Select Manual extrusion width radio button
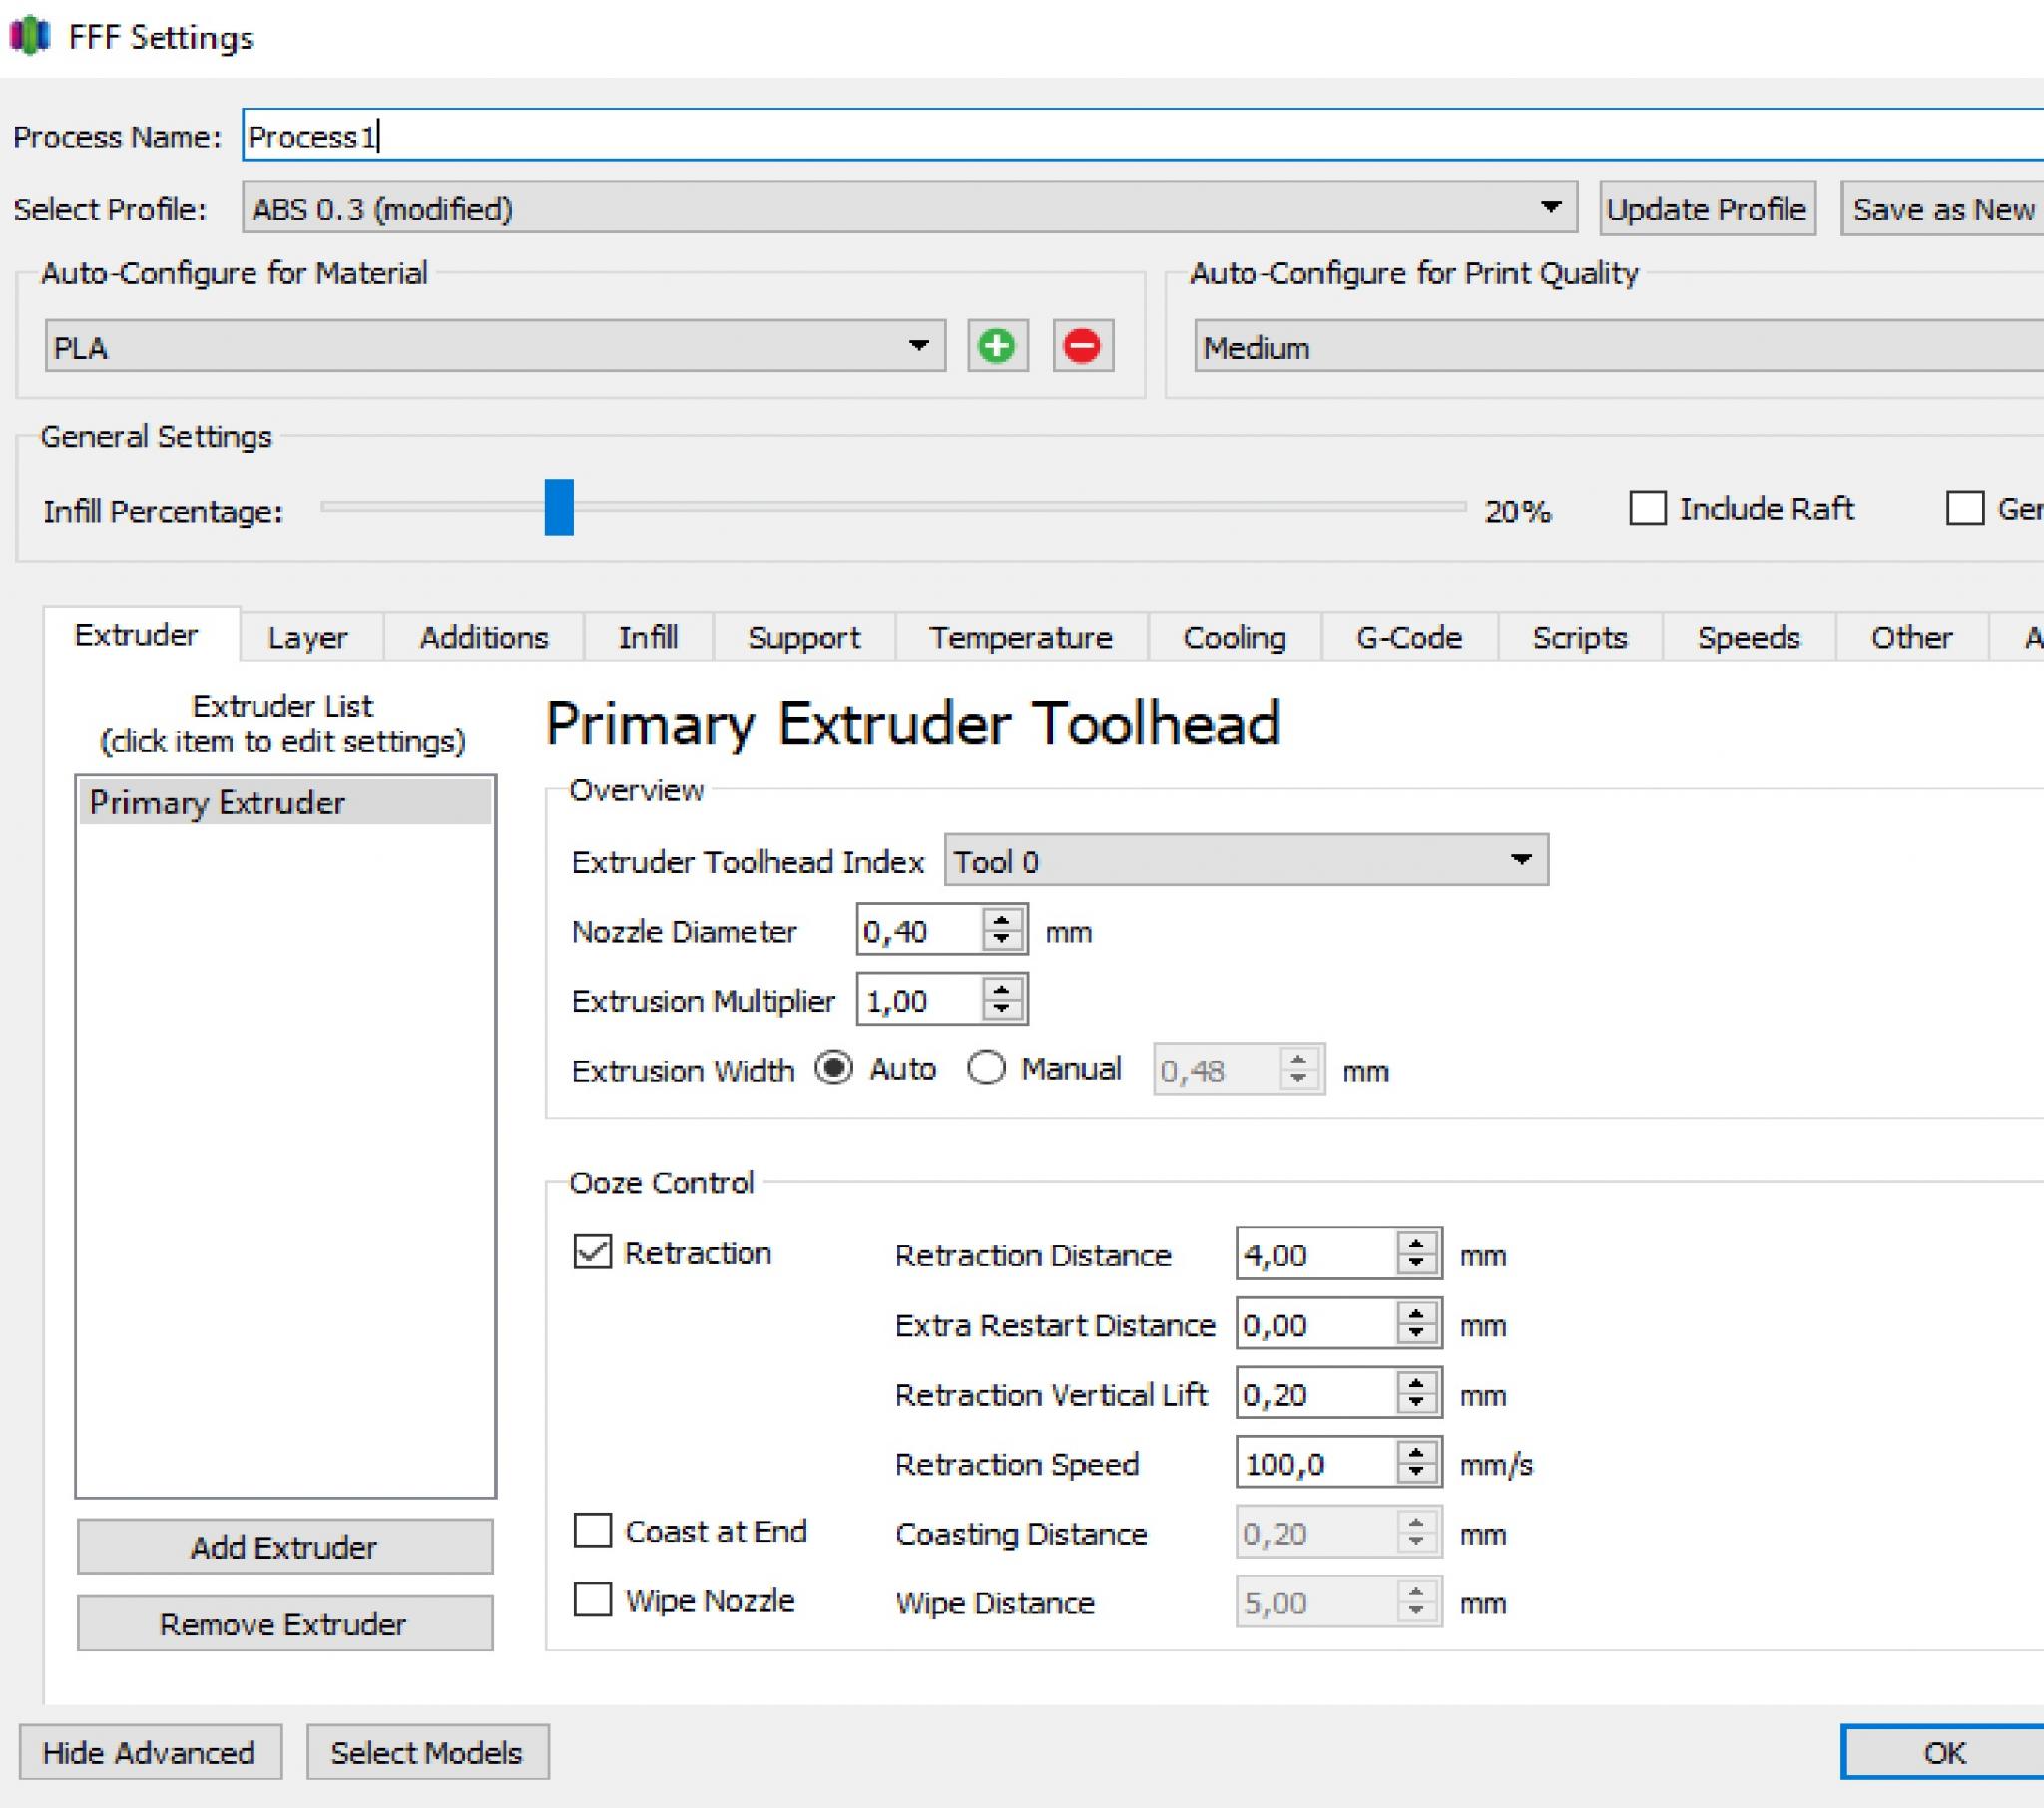Viewport: 2044px width, 1808px height. [x=986, y=1068]
